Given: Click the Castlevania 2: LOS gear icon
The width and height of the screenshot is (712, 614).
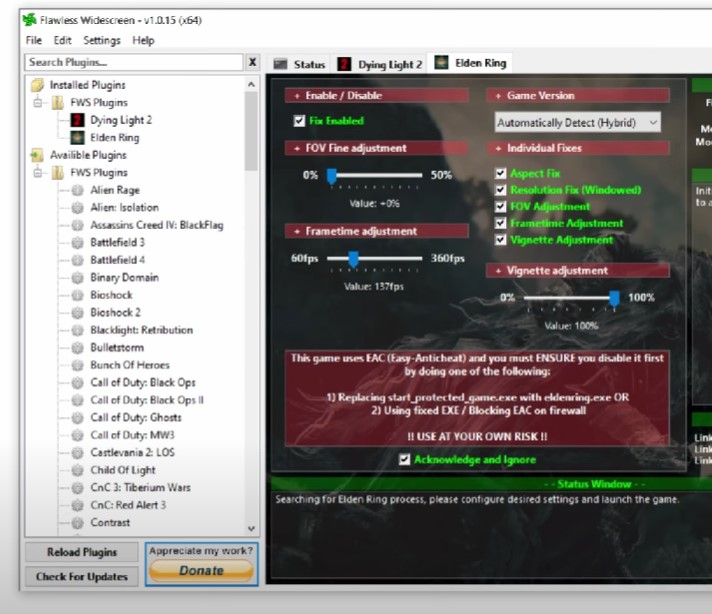Looking at the screenshot, I should (78, 453).
